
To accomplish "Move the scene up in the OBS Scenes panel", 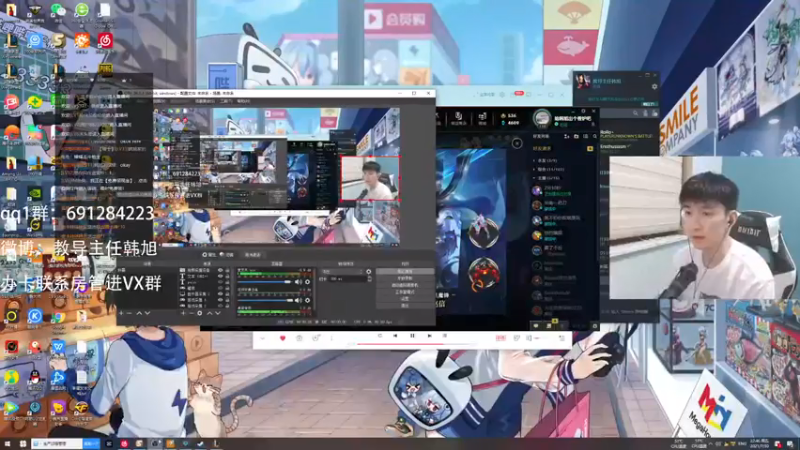I will pos(138,313).
